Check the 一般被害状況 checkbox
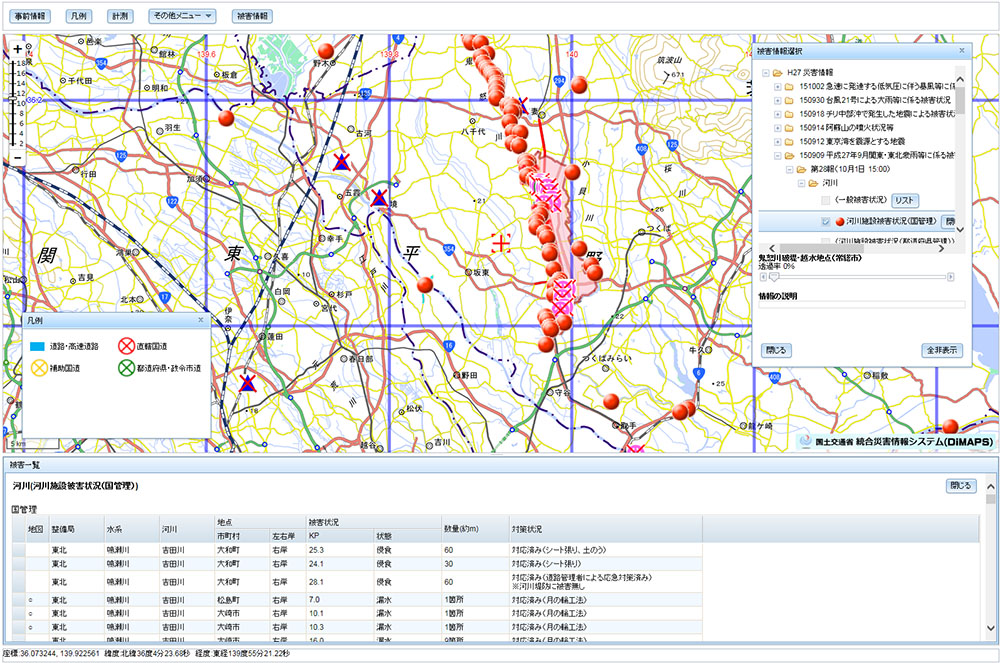The width and height of the screenshot is (1000, 663). pos(825,200)
